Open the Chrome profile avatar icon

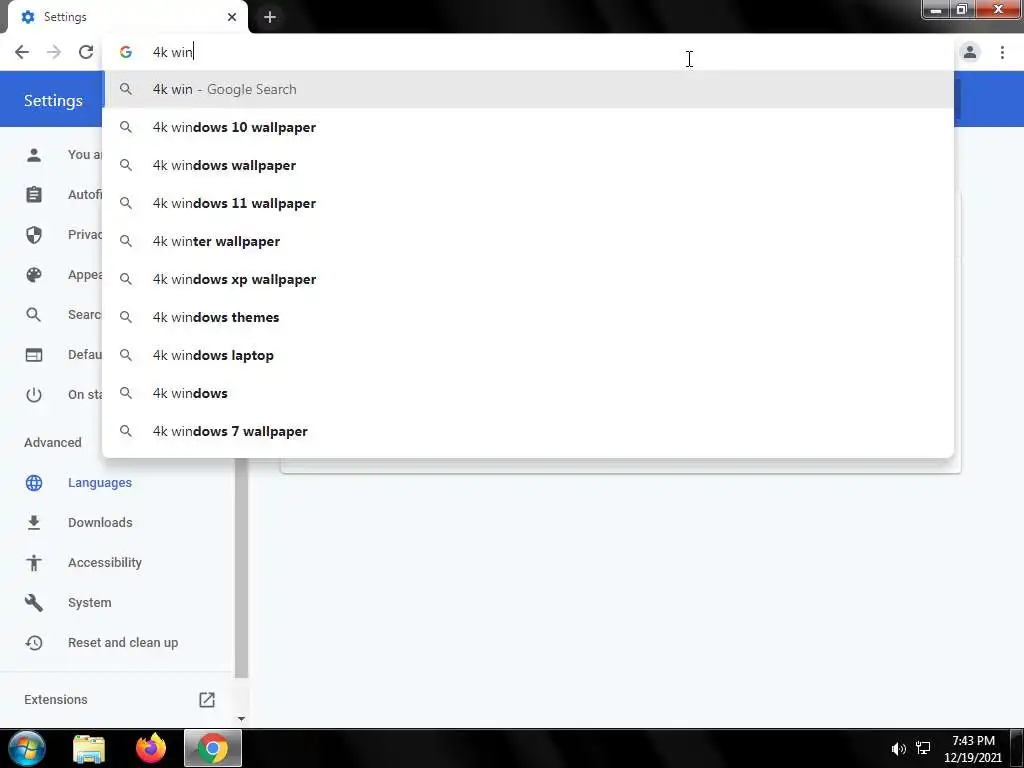tap(970, 52)
